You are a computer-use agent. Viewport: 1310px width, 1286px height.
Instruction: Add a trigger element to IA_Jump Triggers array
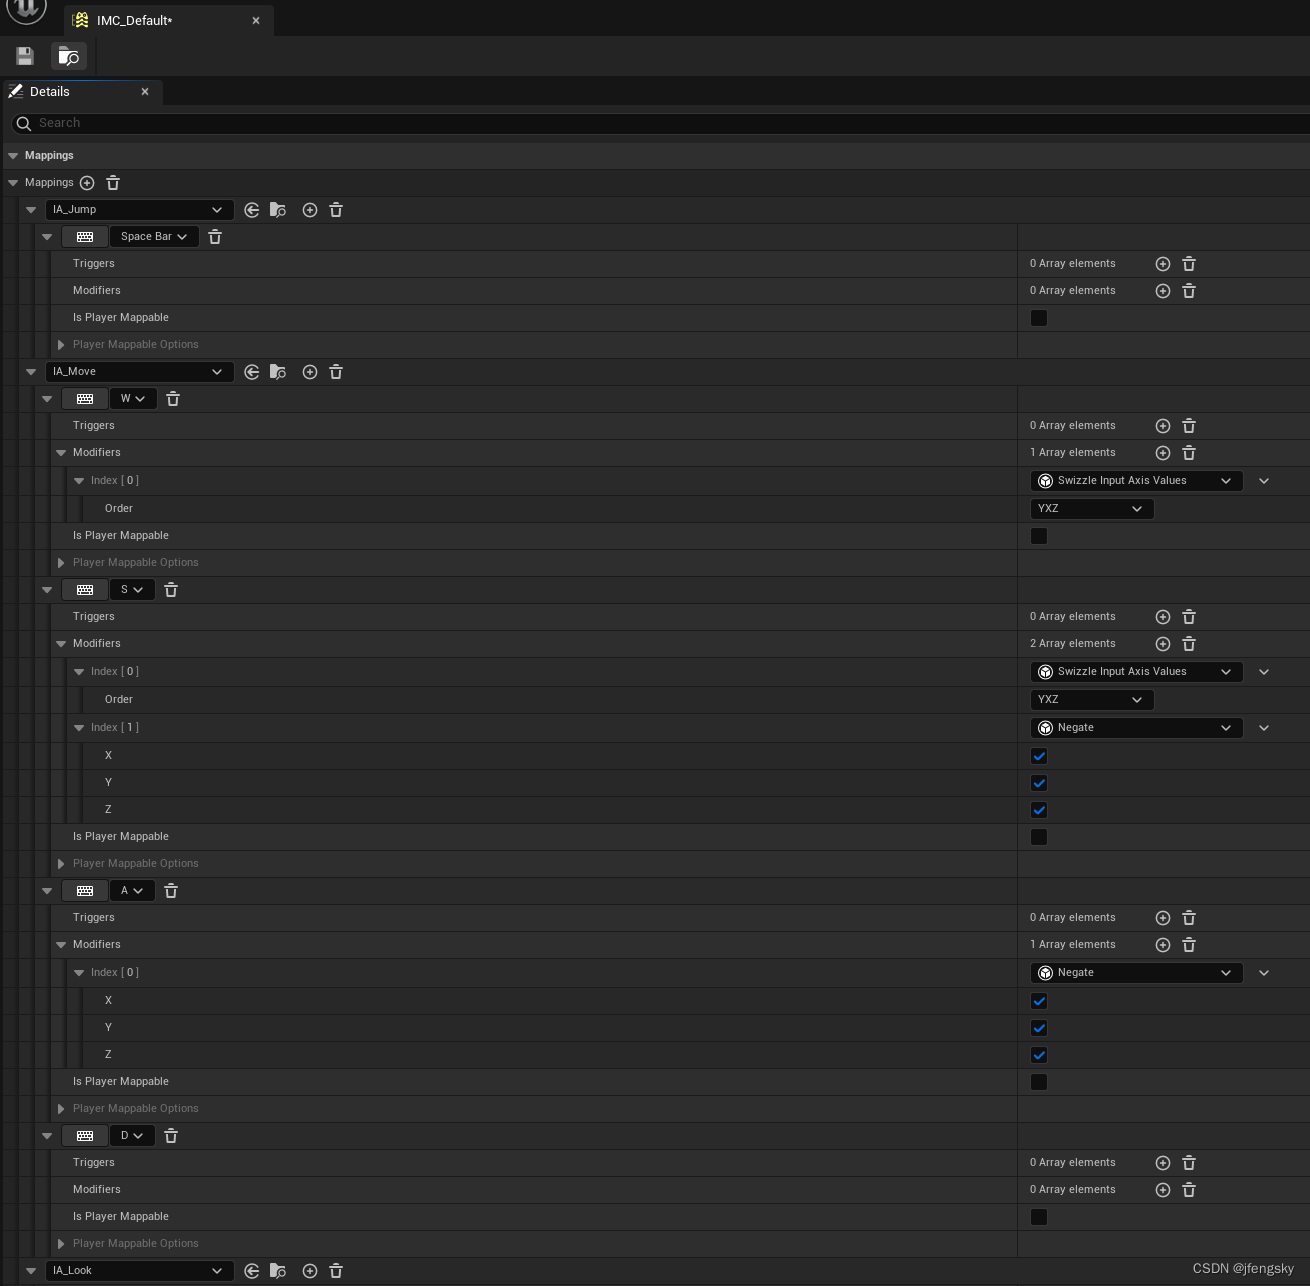[x=1162, y=263]
